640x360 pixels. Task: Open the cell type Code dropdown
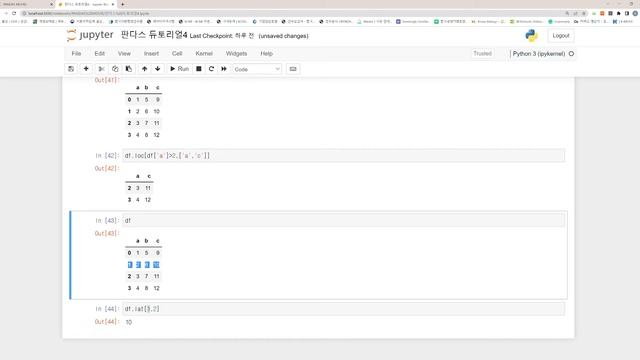(257, 69)
